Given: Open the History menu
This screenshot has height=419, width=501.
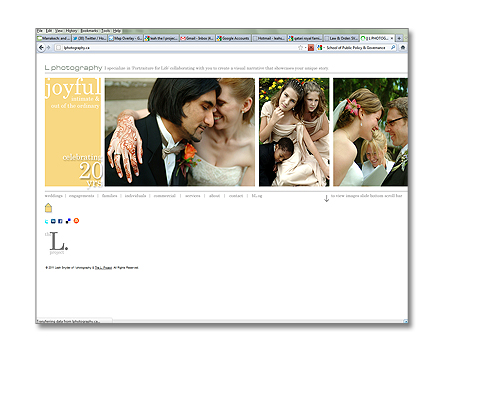Looking at the screenshot, I should tap(72, 31).
